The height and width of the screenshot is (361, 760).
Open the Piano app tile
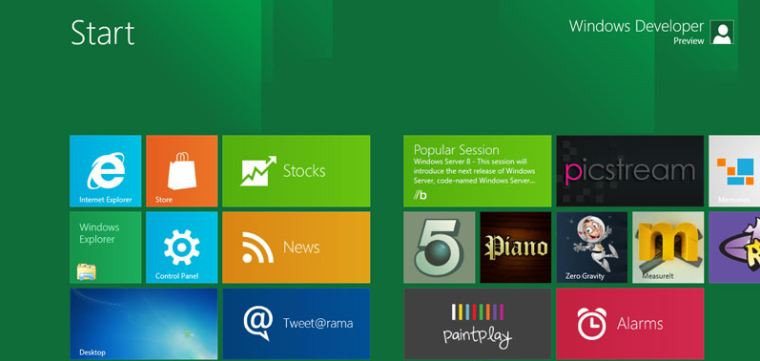click(516, 247)
